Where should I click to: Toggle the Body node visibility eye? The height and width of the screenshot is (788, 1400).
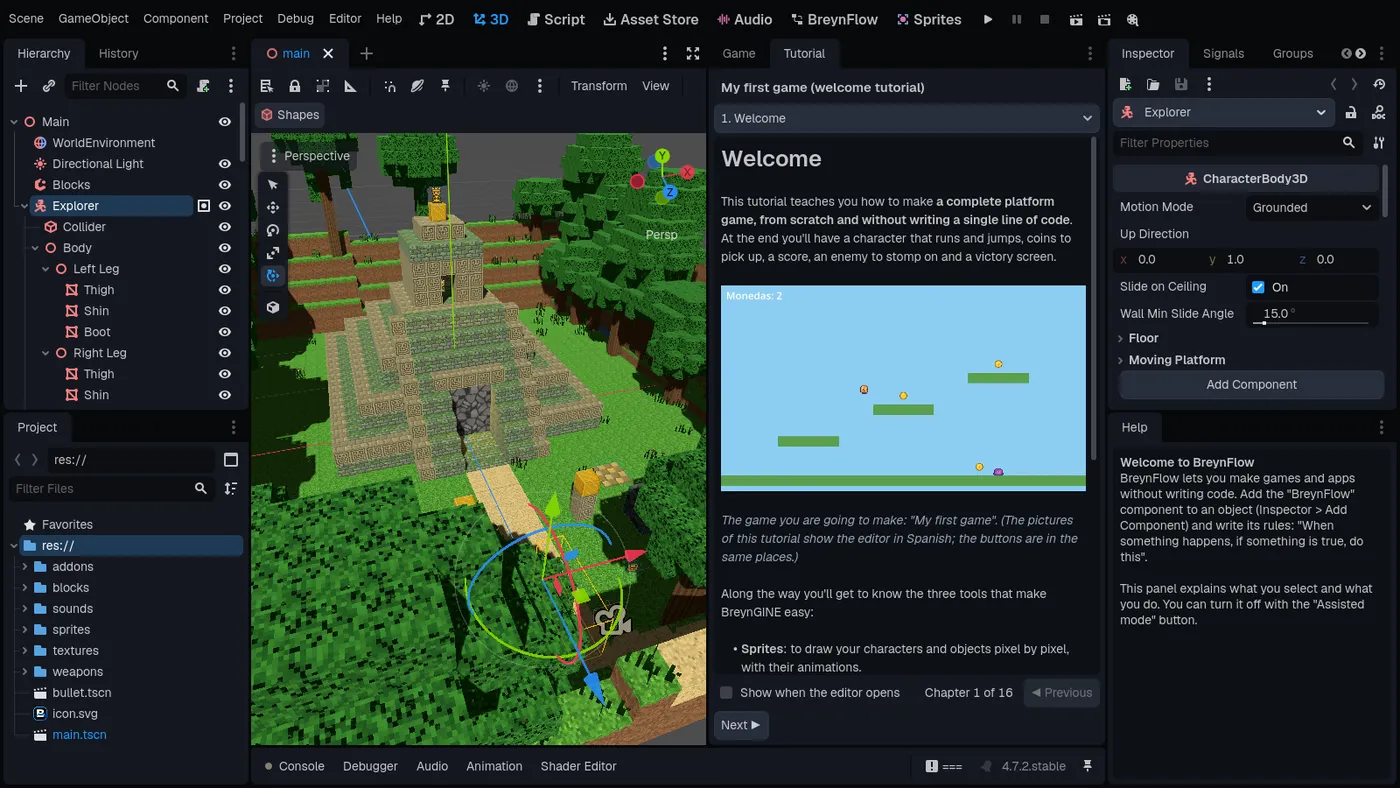pos(225,248)
